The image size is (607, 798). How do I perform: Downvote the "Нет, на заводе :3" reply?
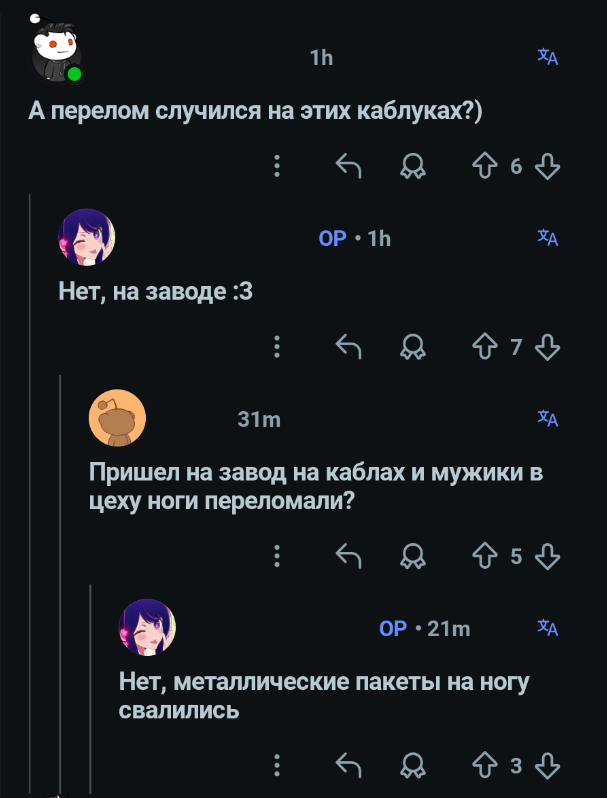547,347
